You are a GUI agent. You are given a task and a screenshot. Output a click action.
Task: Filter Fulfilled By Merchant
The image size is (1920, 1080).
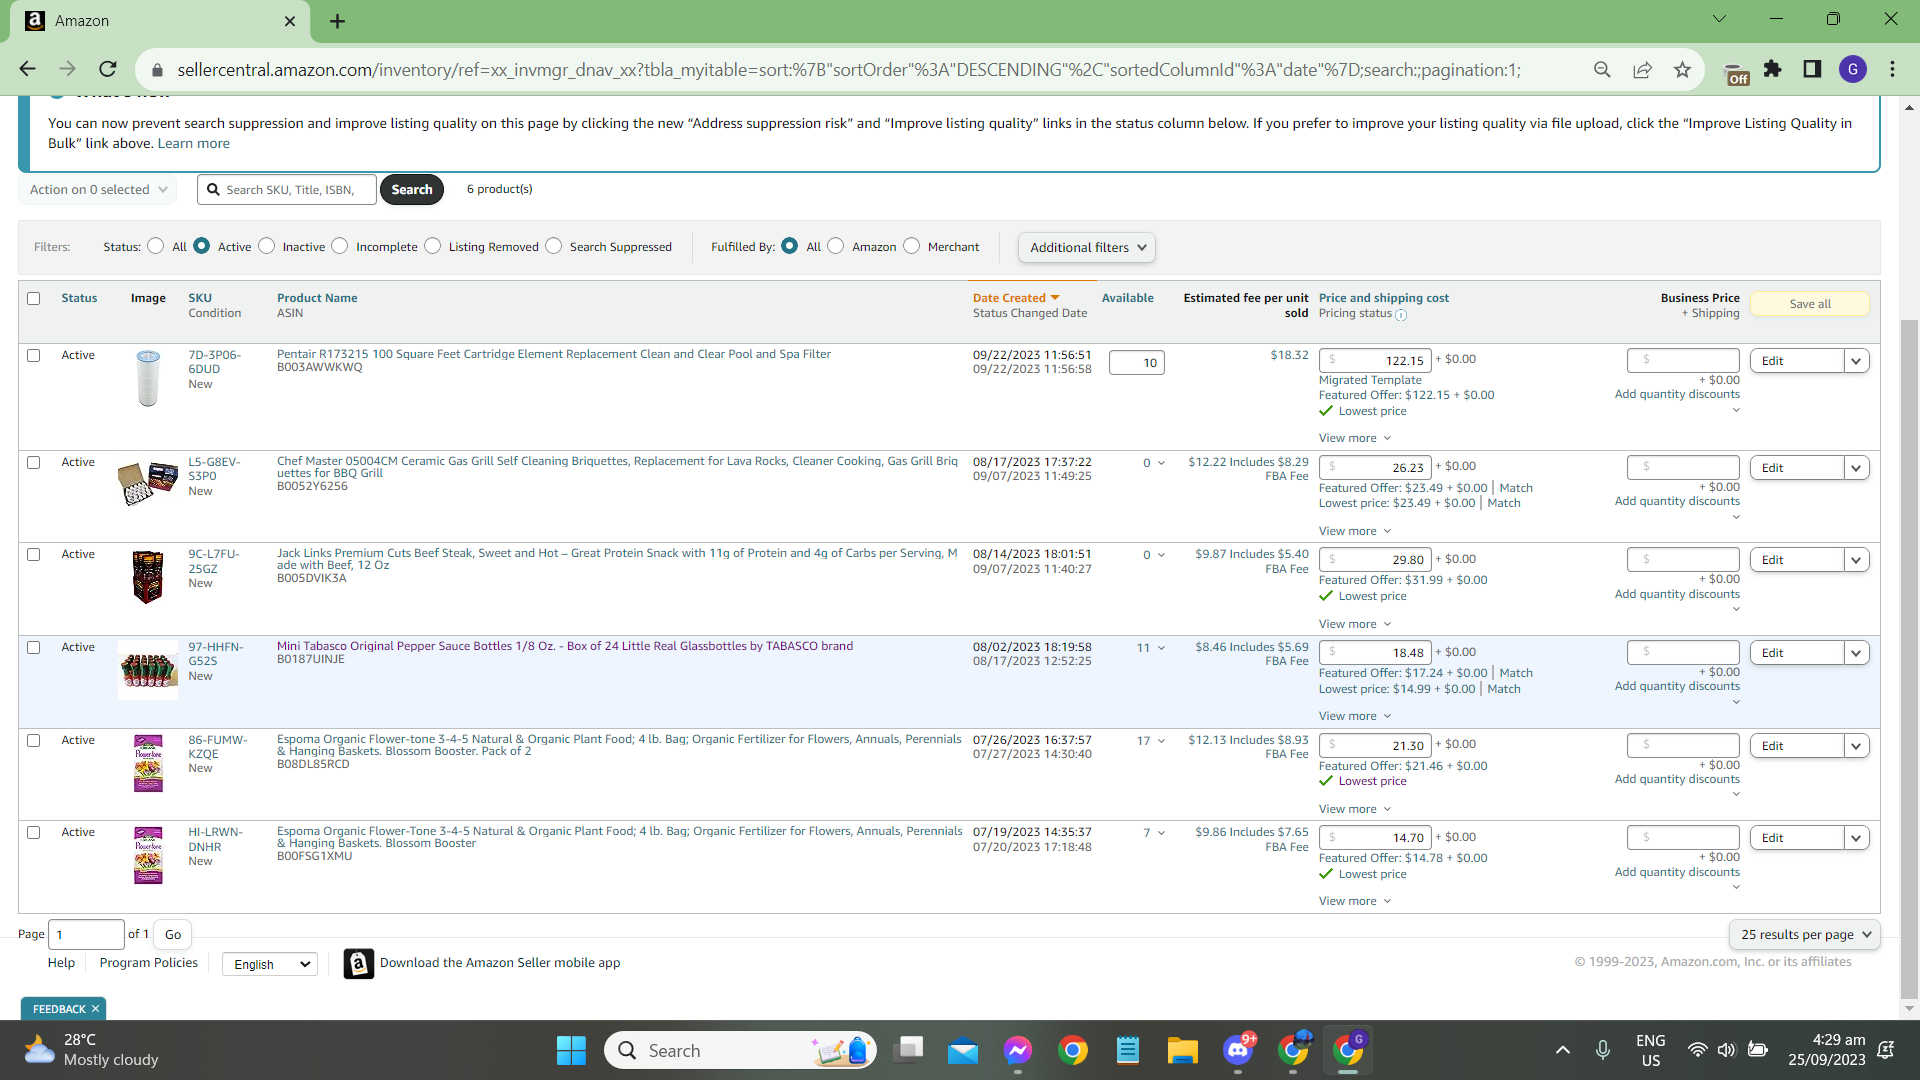pyautogui.click(x=911, y=246)
